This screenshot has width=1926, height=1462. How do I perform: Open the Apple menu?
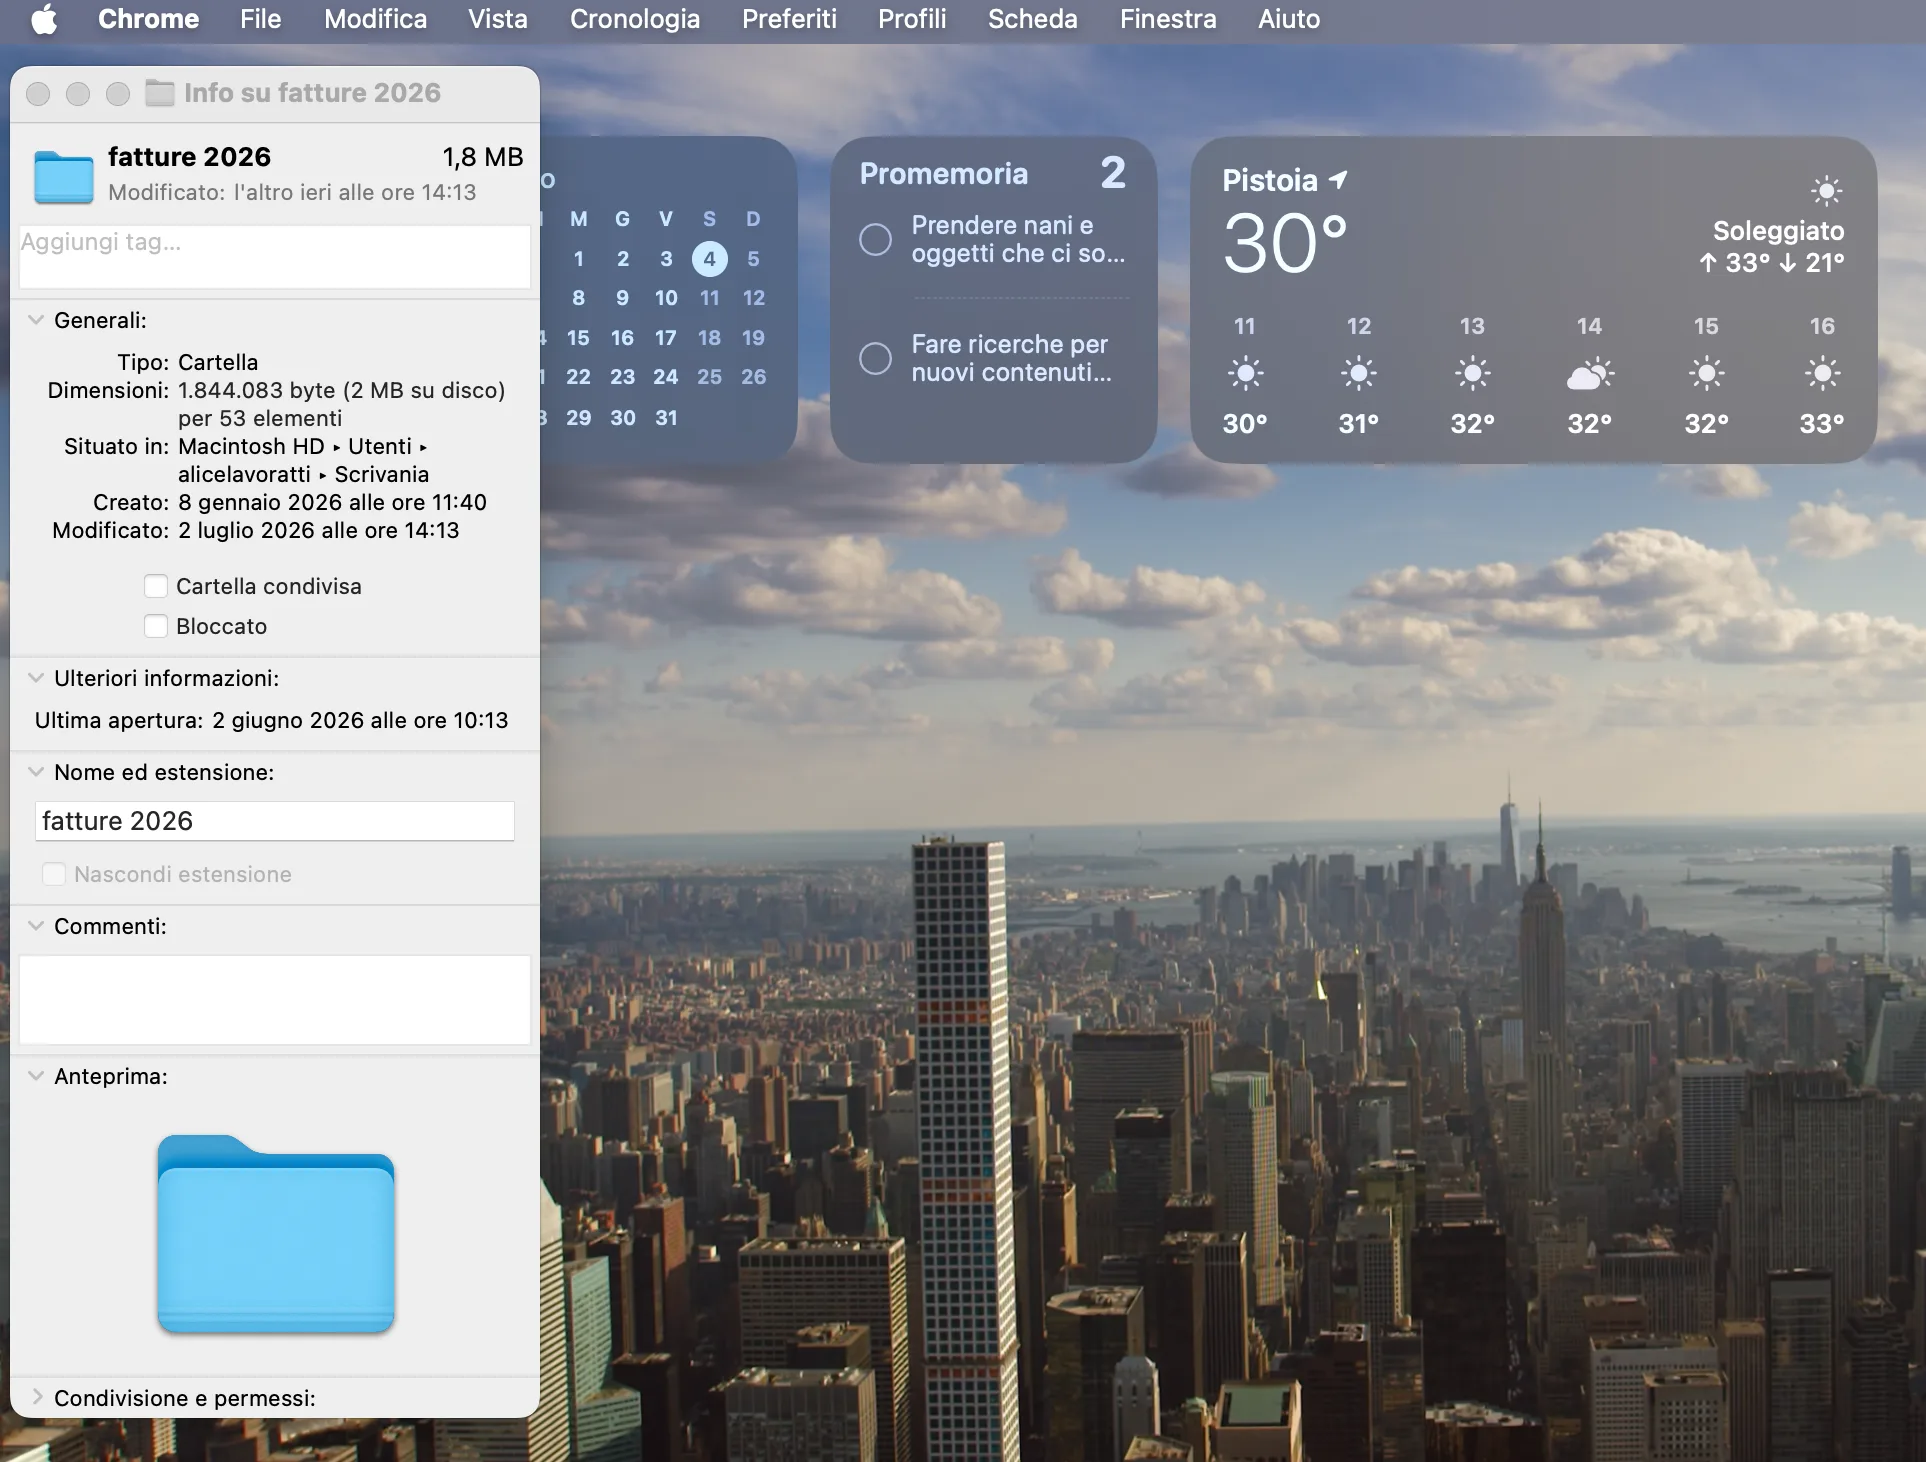pos(44,19)
